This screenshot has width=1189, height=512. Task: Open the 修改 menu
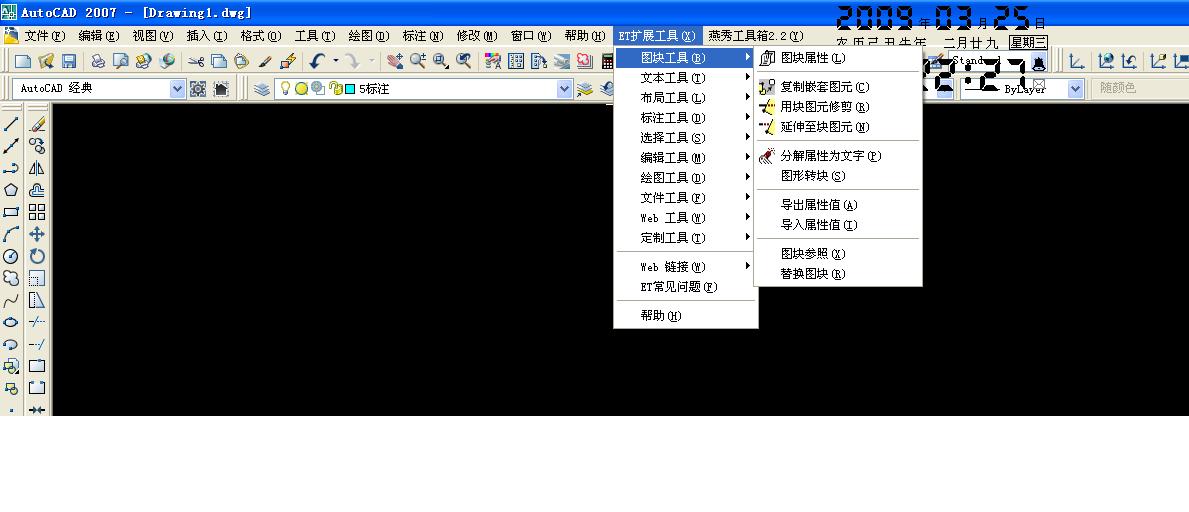pos(477,36)
